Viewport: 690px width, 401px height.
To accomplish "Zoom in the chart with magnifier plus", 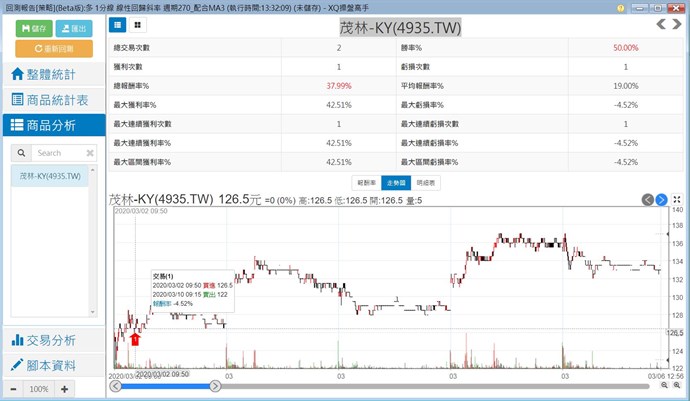I will point(677,385).
